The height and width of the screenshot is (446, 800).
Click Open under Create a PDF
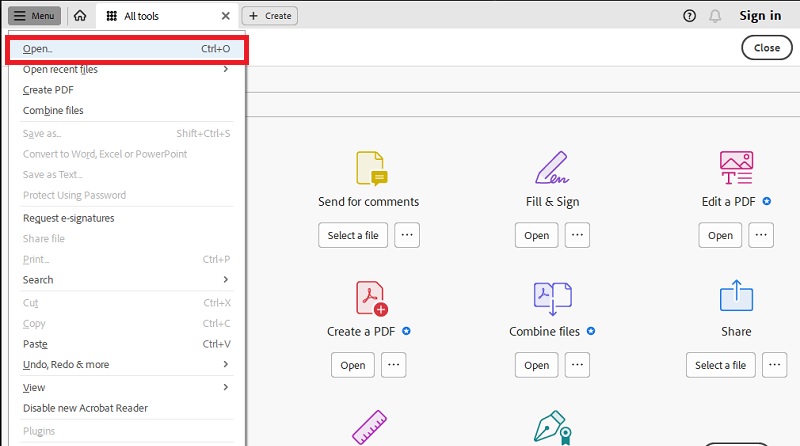tap(353, 365)
